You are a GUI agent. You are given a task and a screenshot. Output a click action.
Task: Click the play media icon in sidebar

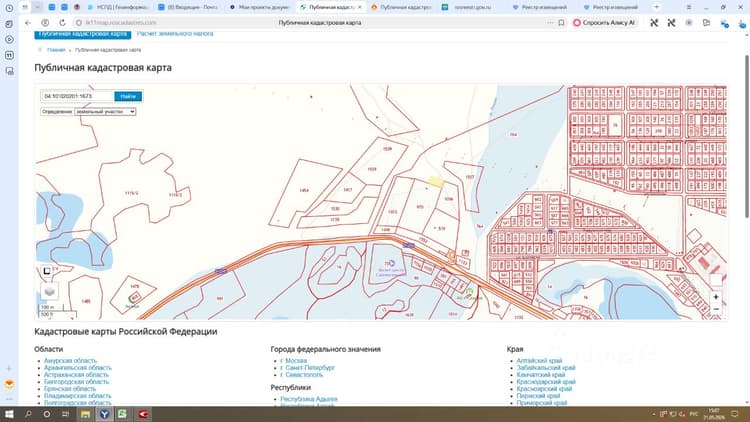(x=9, y=40)
